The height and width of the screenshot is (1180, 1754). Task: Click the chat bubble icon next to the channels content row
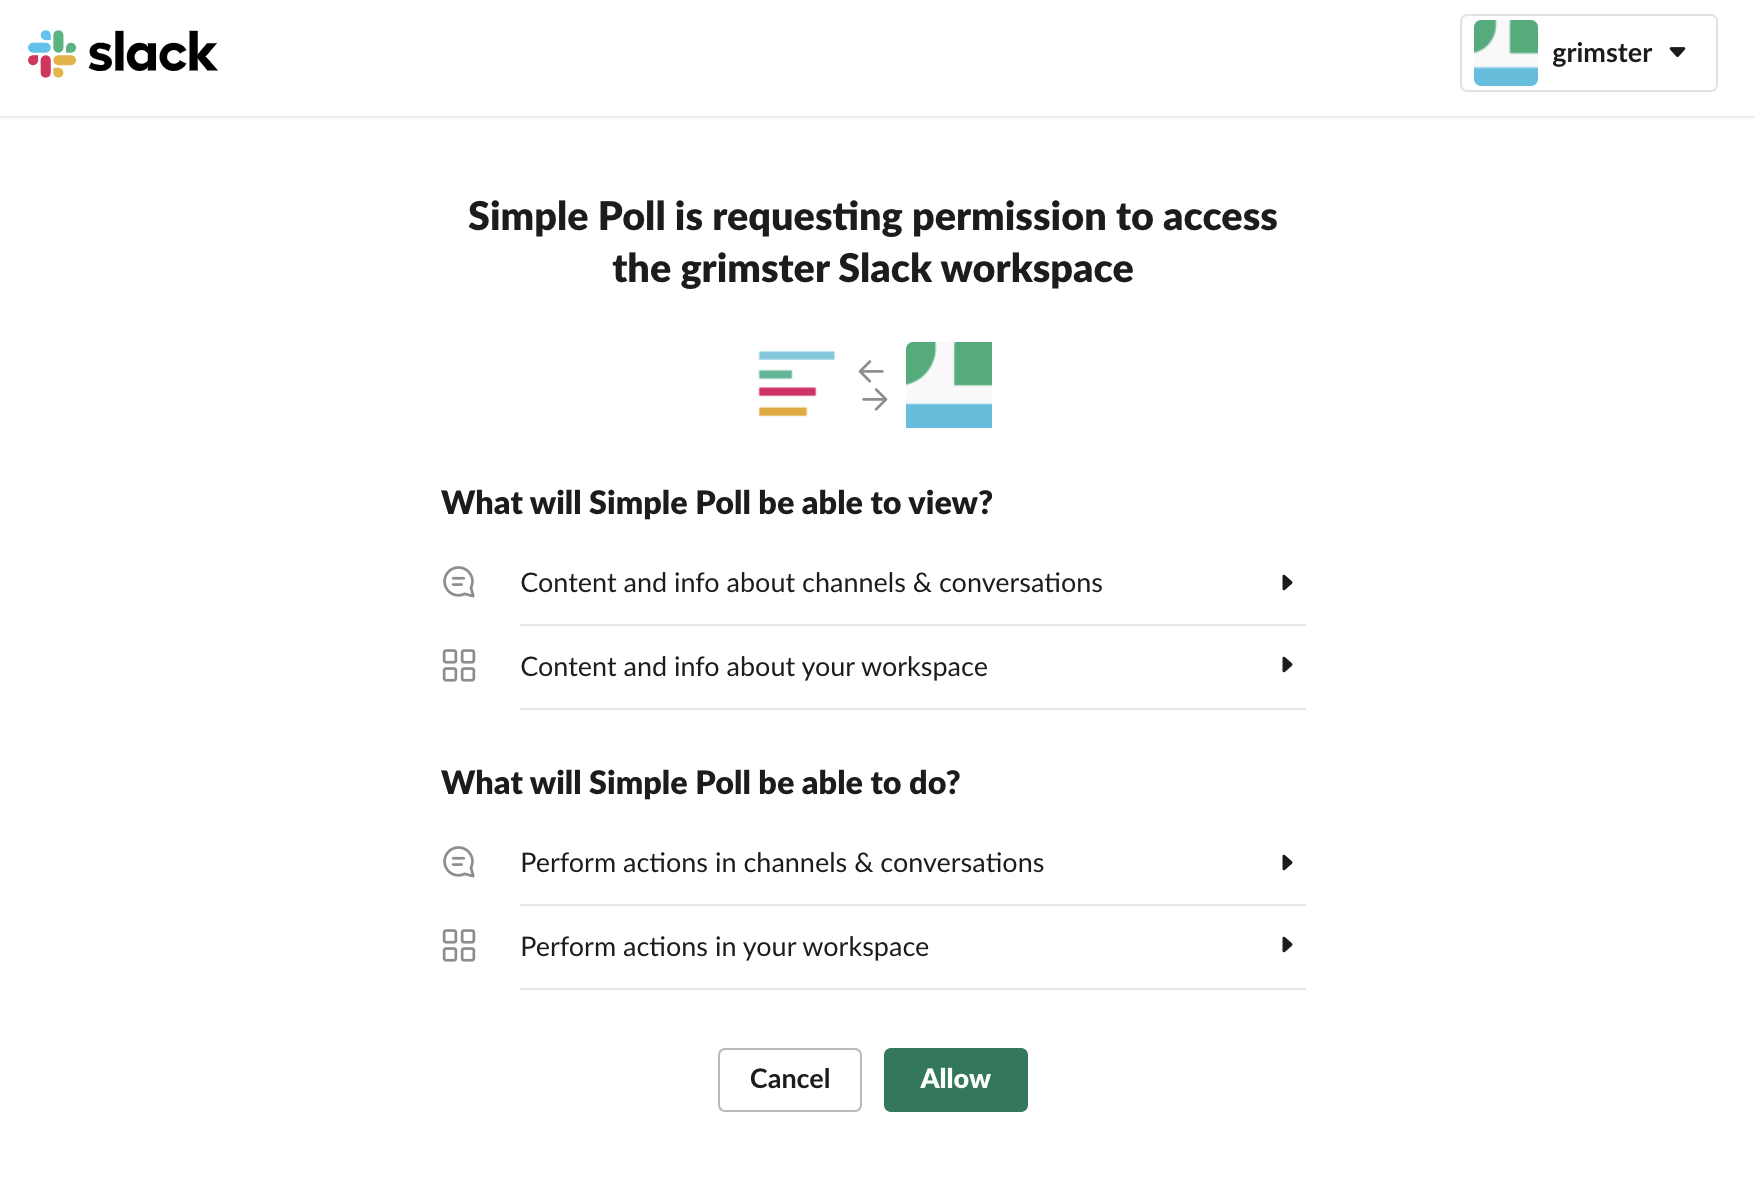459,582
